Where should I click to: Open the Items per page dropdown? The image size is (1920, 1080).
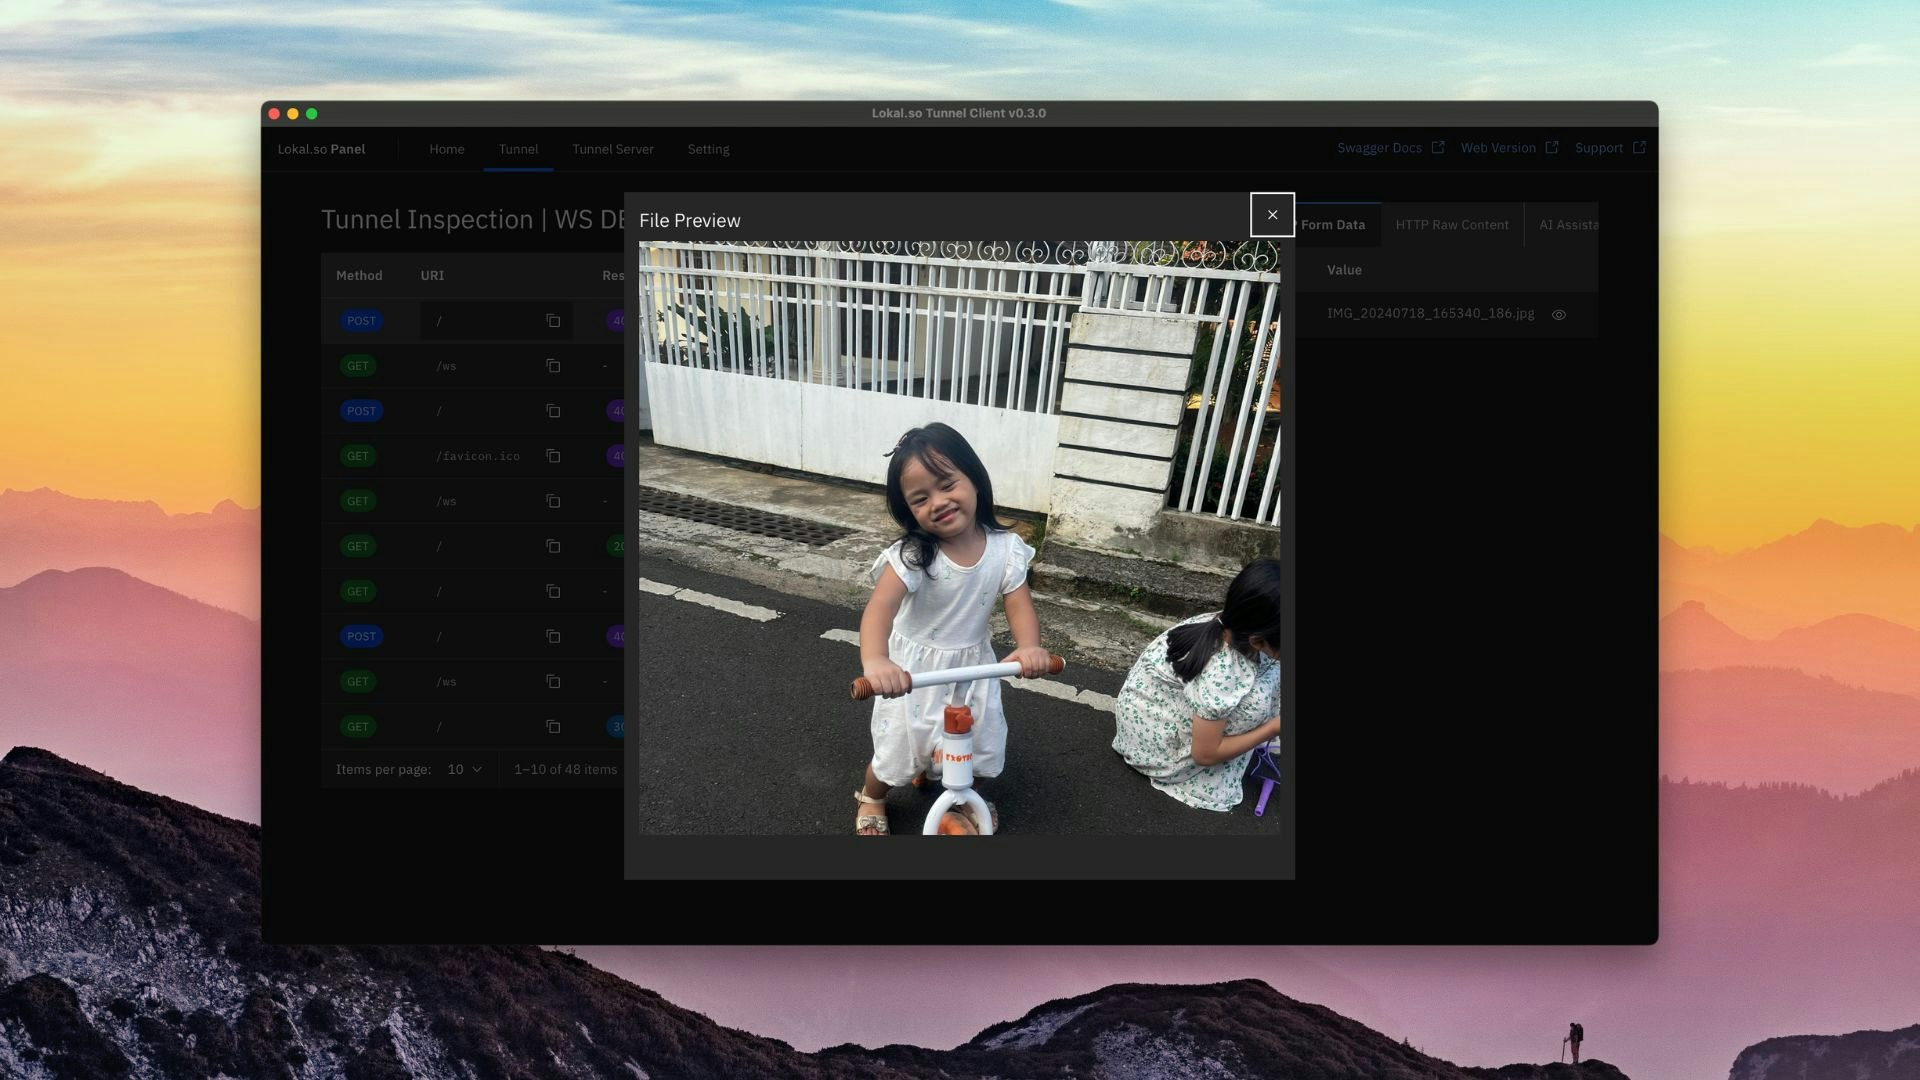[x=464, y=769]
